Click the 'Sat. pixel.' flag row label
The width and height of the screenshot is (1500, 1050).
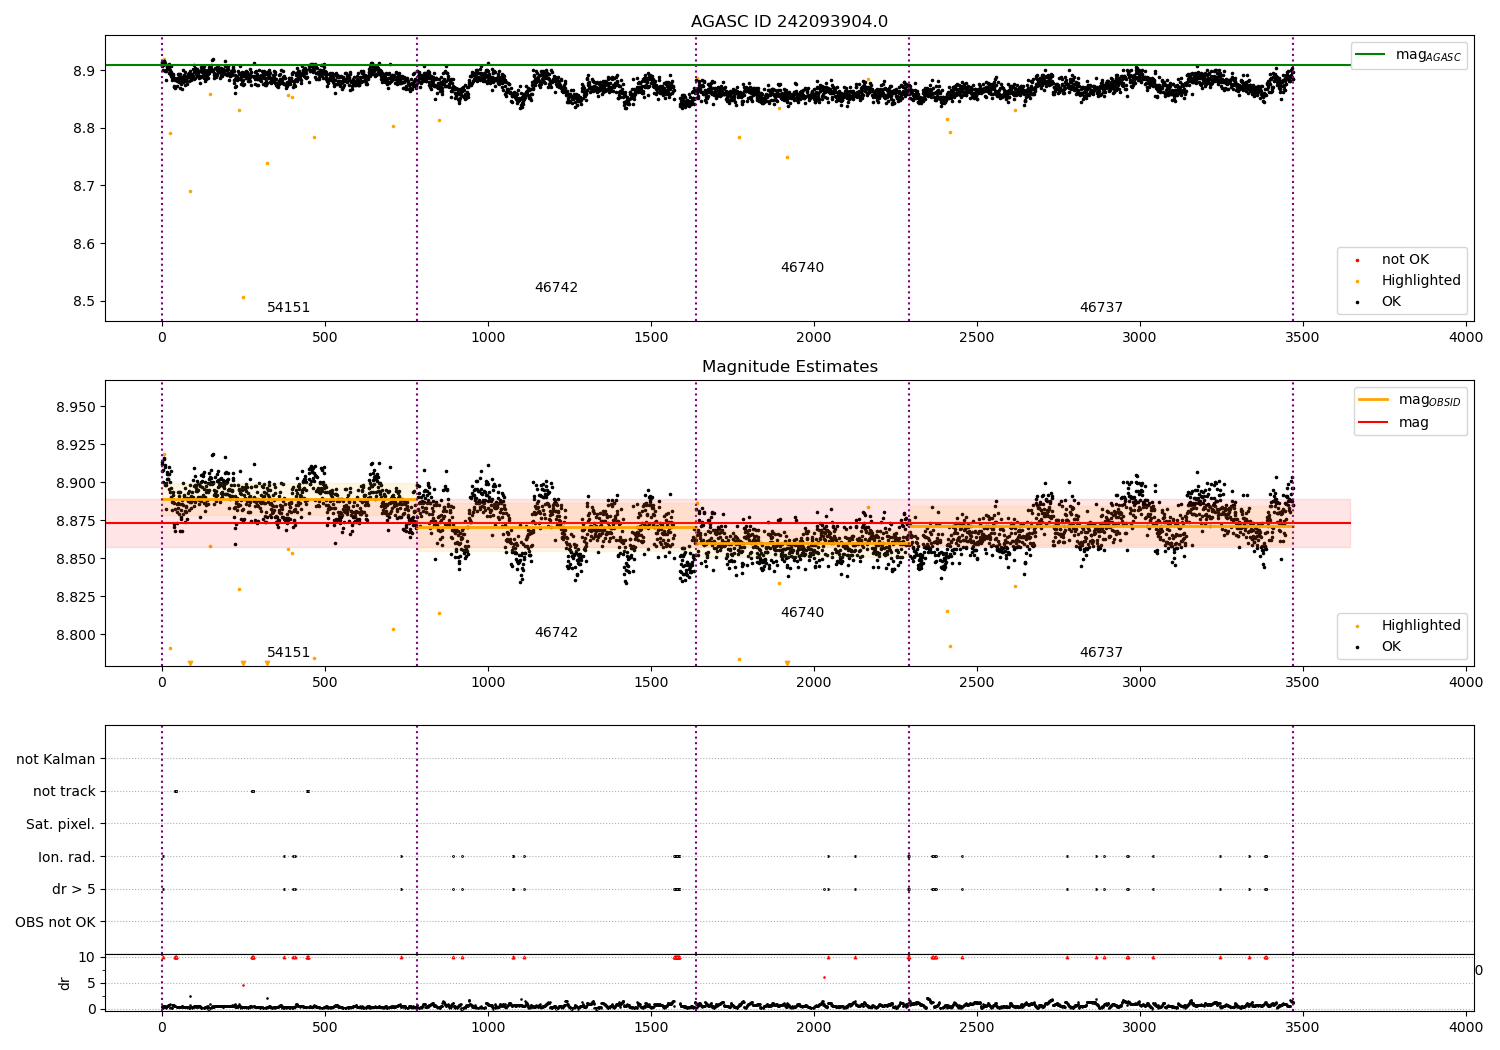coord(60,825)
